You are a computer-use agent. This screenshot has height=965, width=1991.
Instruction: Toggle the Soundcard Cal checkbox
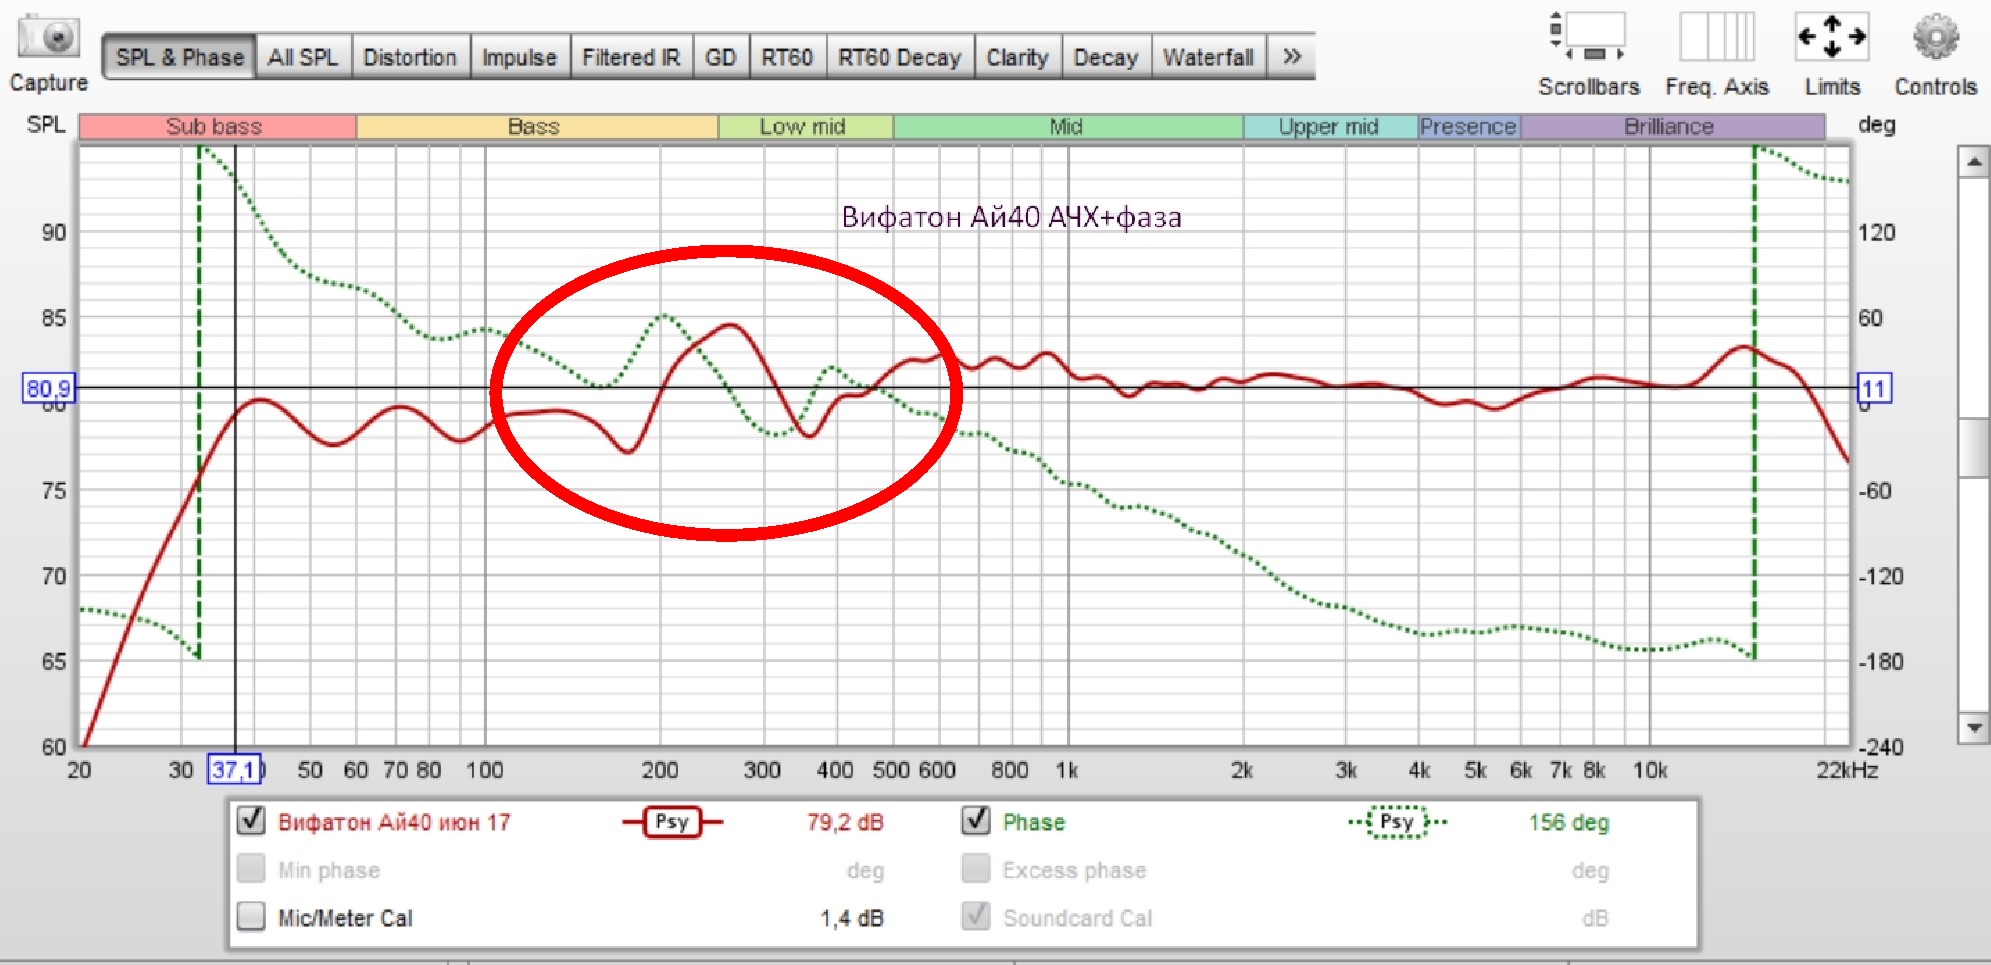tap(975, 916)
